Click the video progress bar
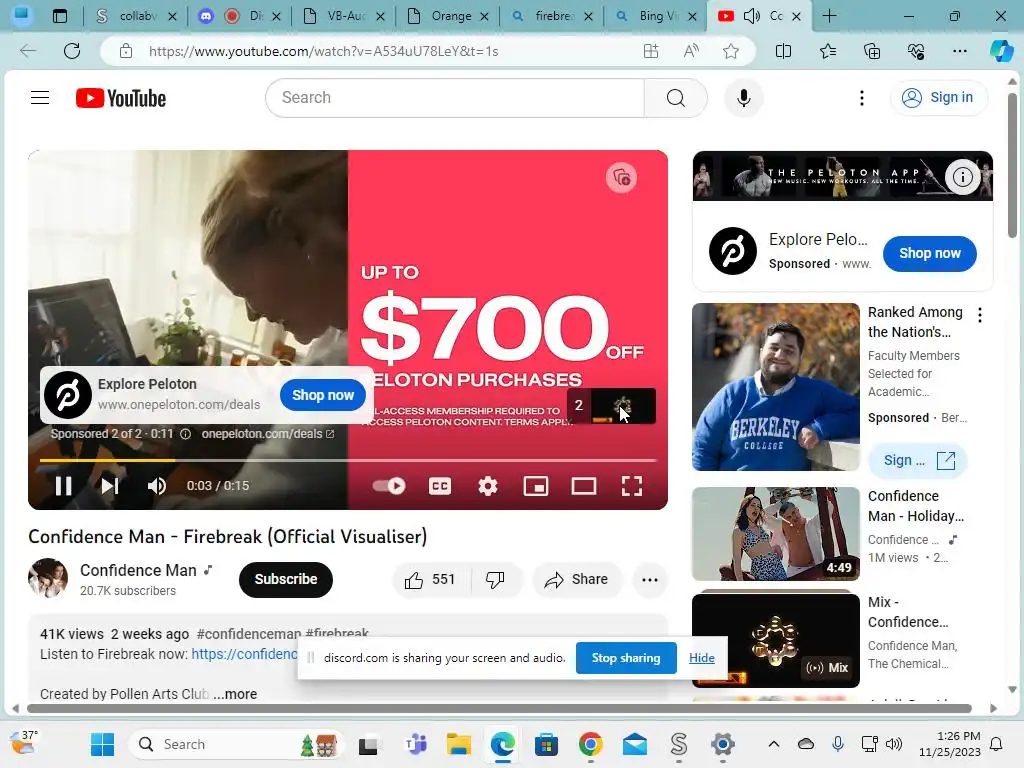 coord(347,460)
